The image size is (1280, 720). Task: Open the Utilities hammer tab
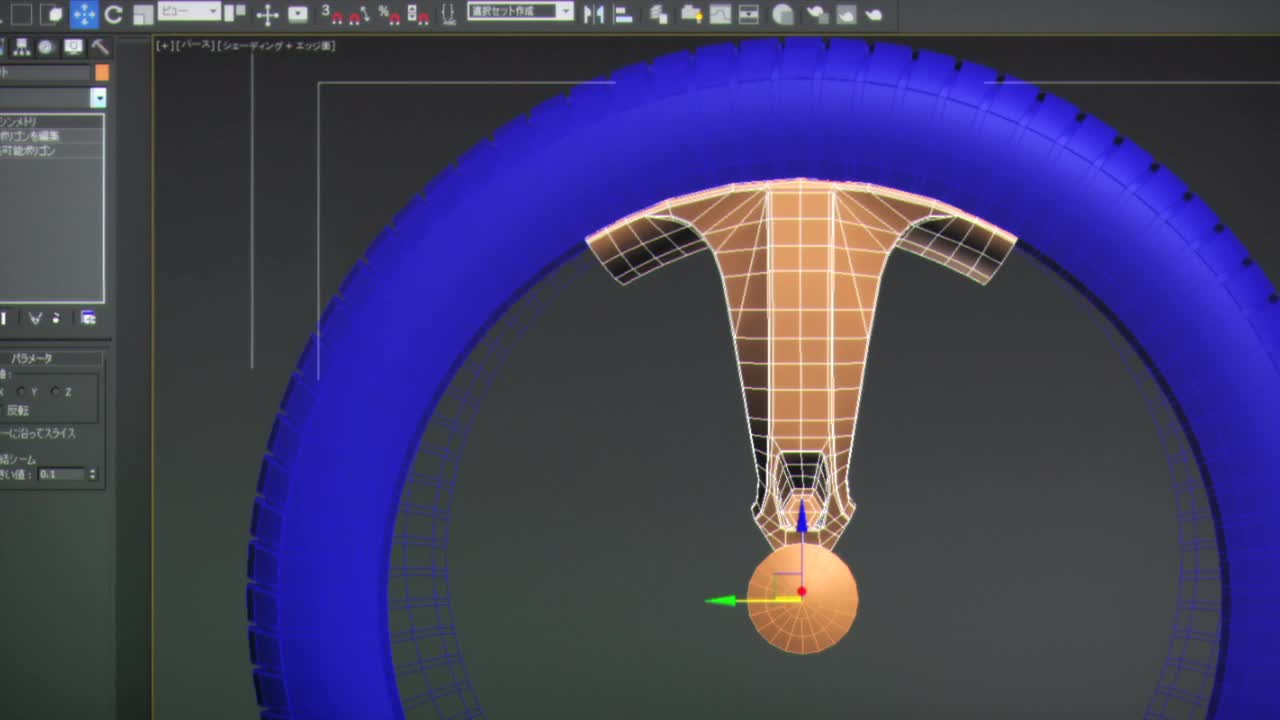(100, 47)
